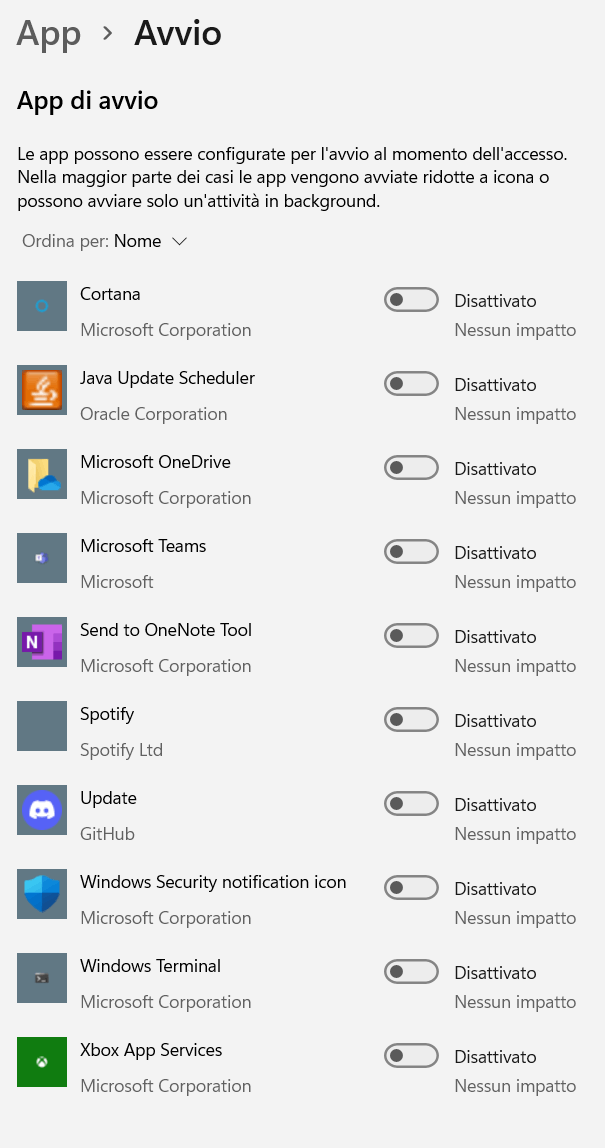
Task: Select the Spotify name text
Action: click(107, 714)
